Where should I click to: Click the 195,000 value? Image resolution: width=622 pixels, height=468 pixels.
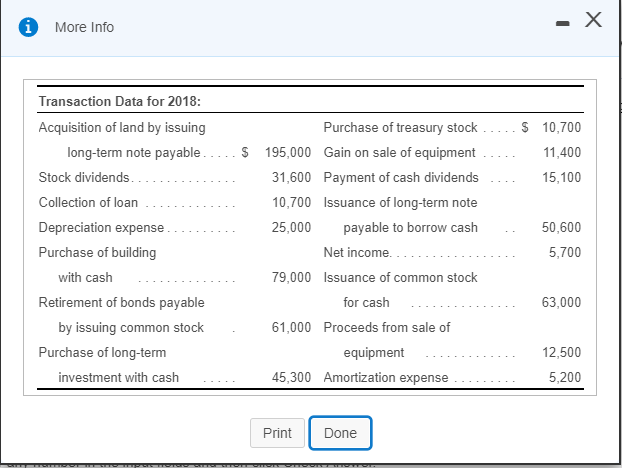coord(288,152)
